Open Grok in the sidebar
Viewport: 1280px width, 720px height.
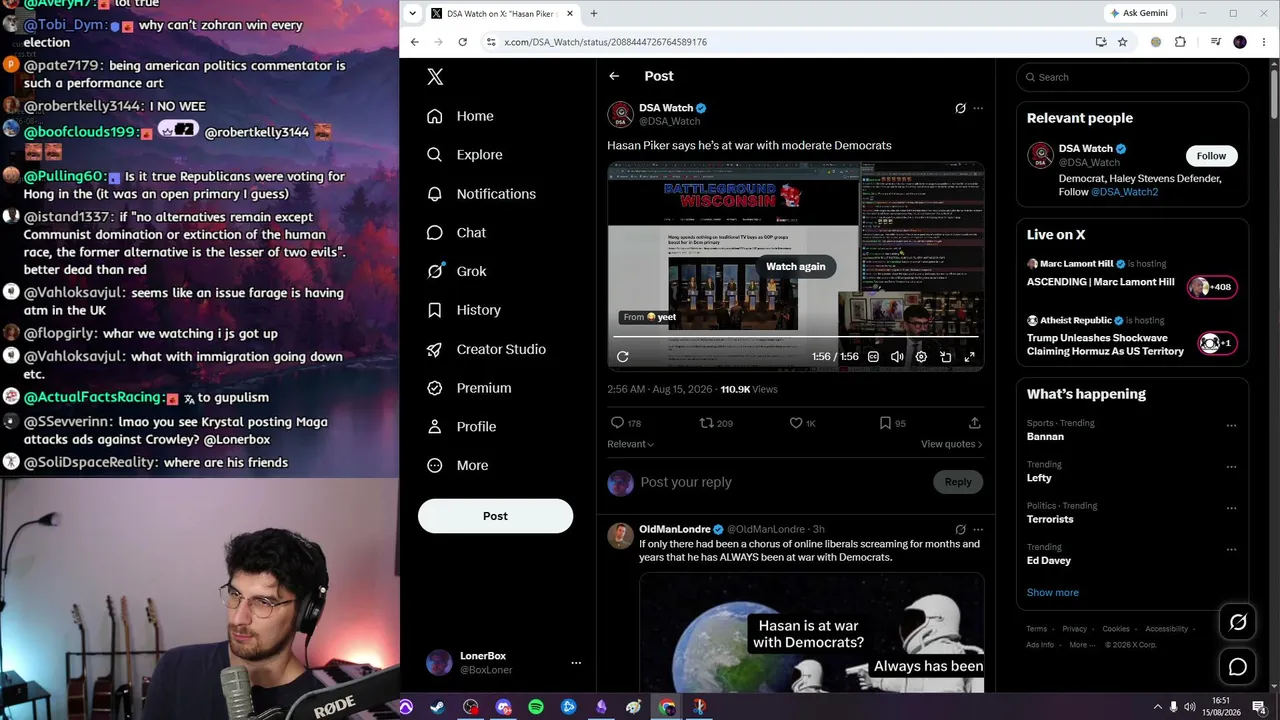(457, 271)
